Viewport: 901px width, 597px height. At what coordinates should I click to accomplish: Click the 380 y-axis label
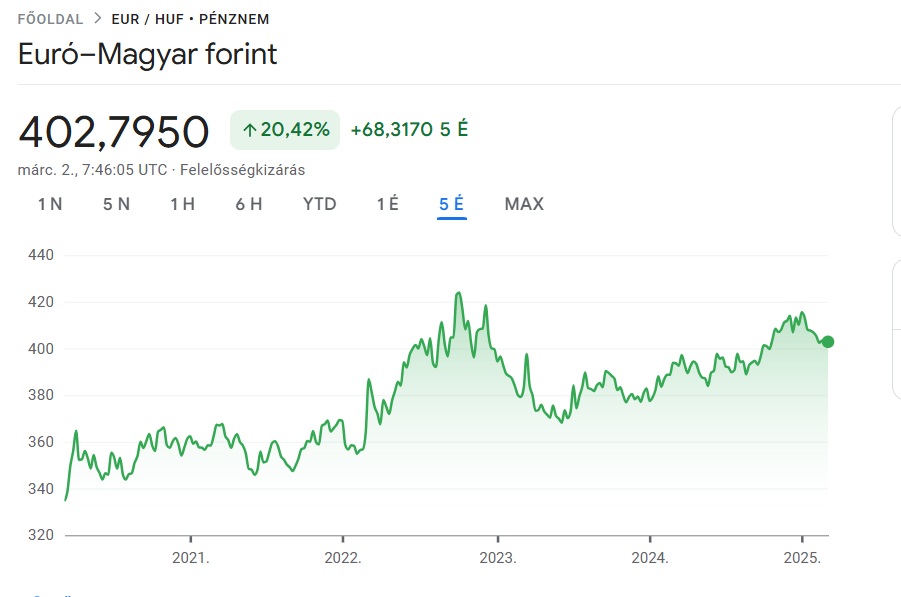pyautogui.click(x=41, y=395)
